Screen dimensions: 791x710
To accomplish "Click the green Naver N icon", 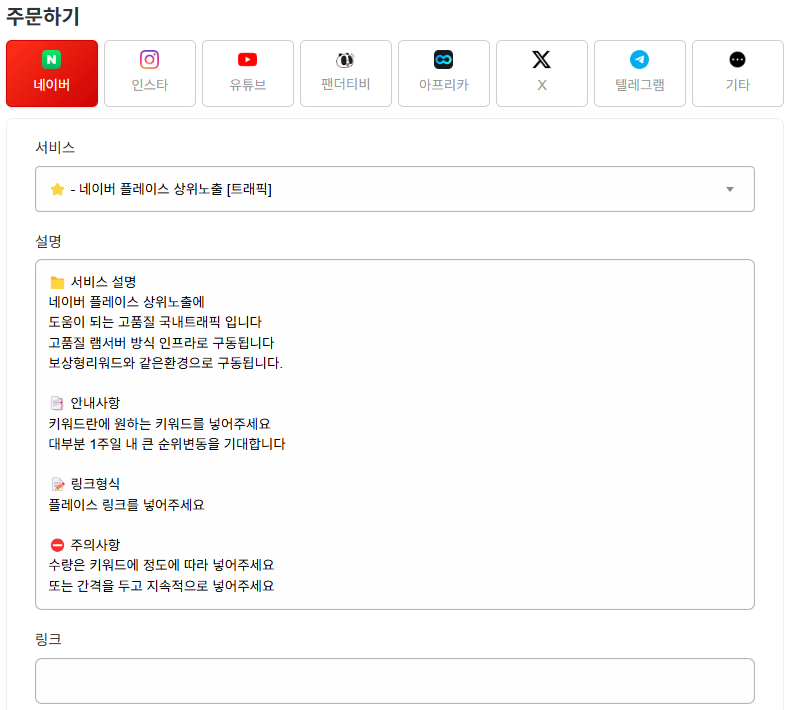I will (x=51, y=60).
